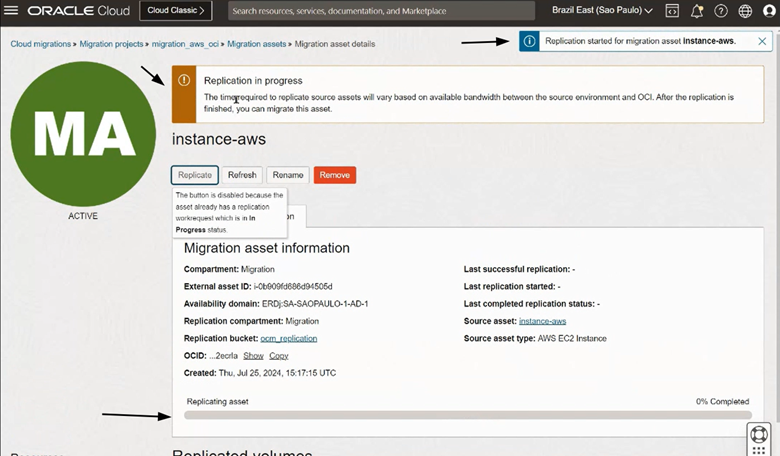This screenshot has width=780, height=456.
Task: Rename the instance-aws asset
Action: (x=287, y=175)
